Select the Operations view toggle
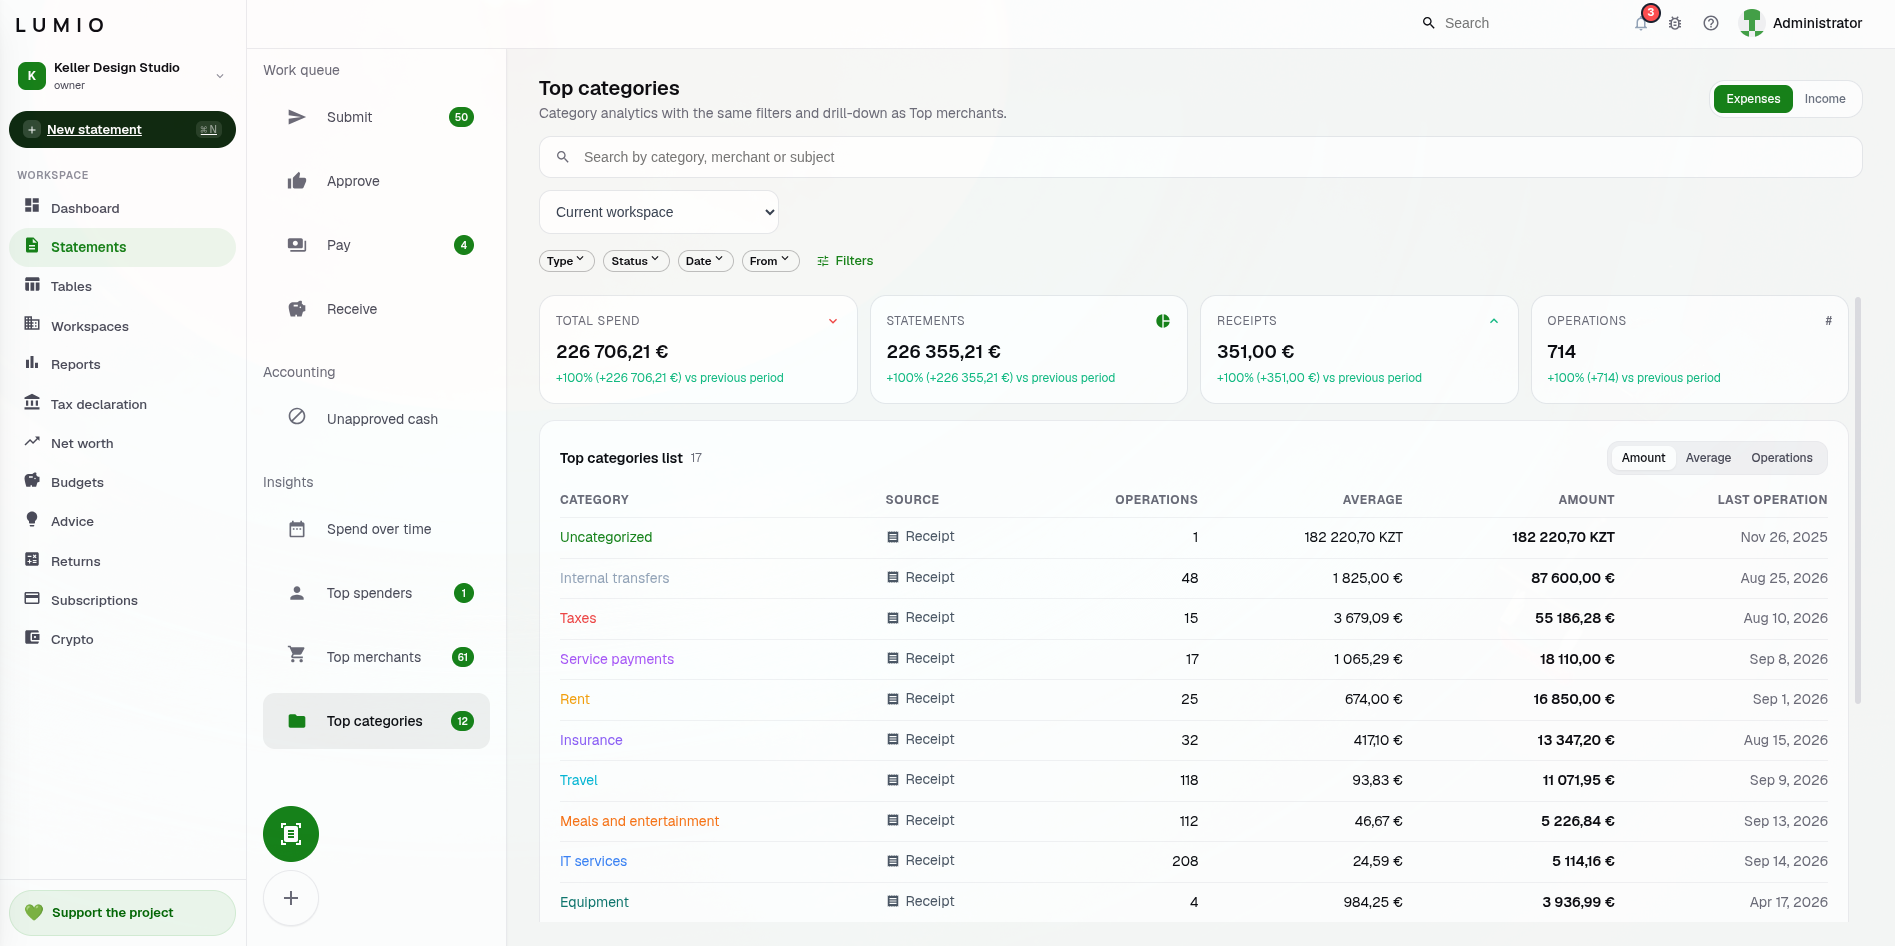The height and width of the screenshot is (946, 1895). [x=1781, y=458]
